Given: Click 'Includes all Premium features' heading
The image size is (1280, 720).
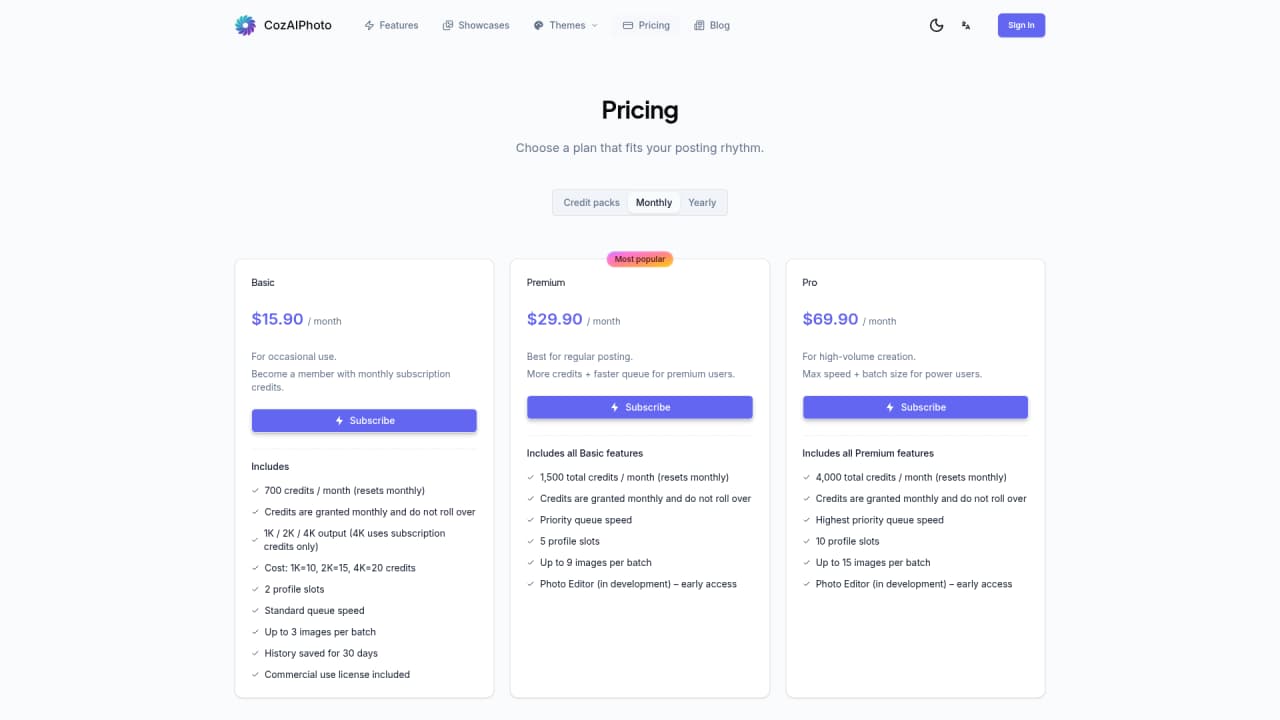Looking at the screenshot, I should click(x=868, y=453).
